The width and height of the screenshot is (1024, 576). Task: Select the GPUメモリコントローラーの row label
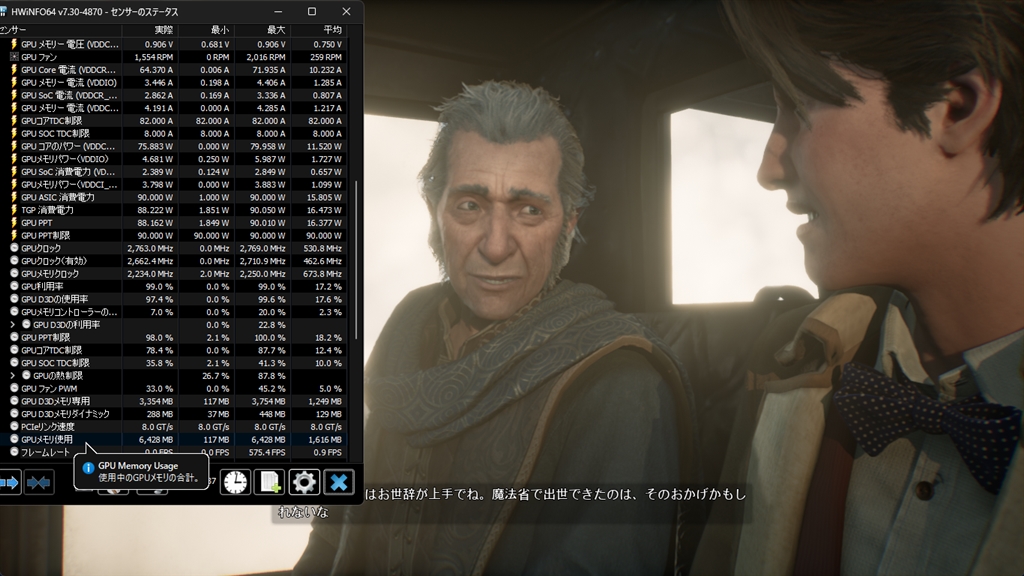pos(69,312)
